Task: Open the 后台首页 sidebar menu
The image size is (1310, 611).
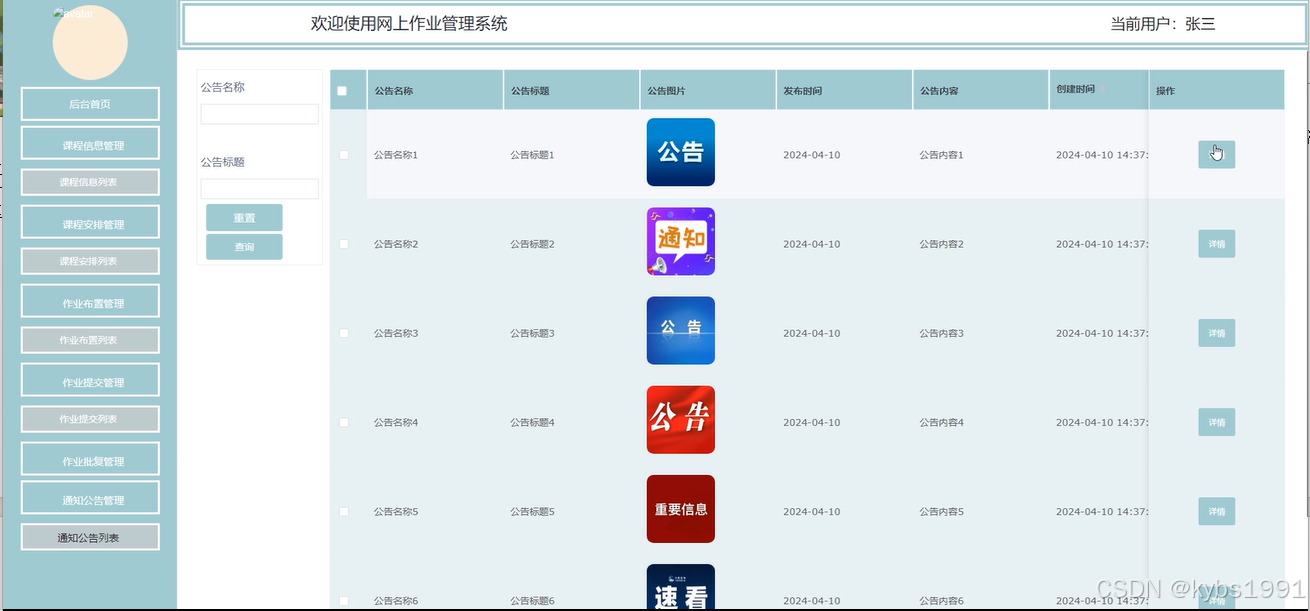Action: point(90,104)
